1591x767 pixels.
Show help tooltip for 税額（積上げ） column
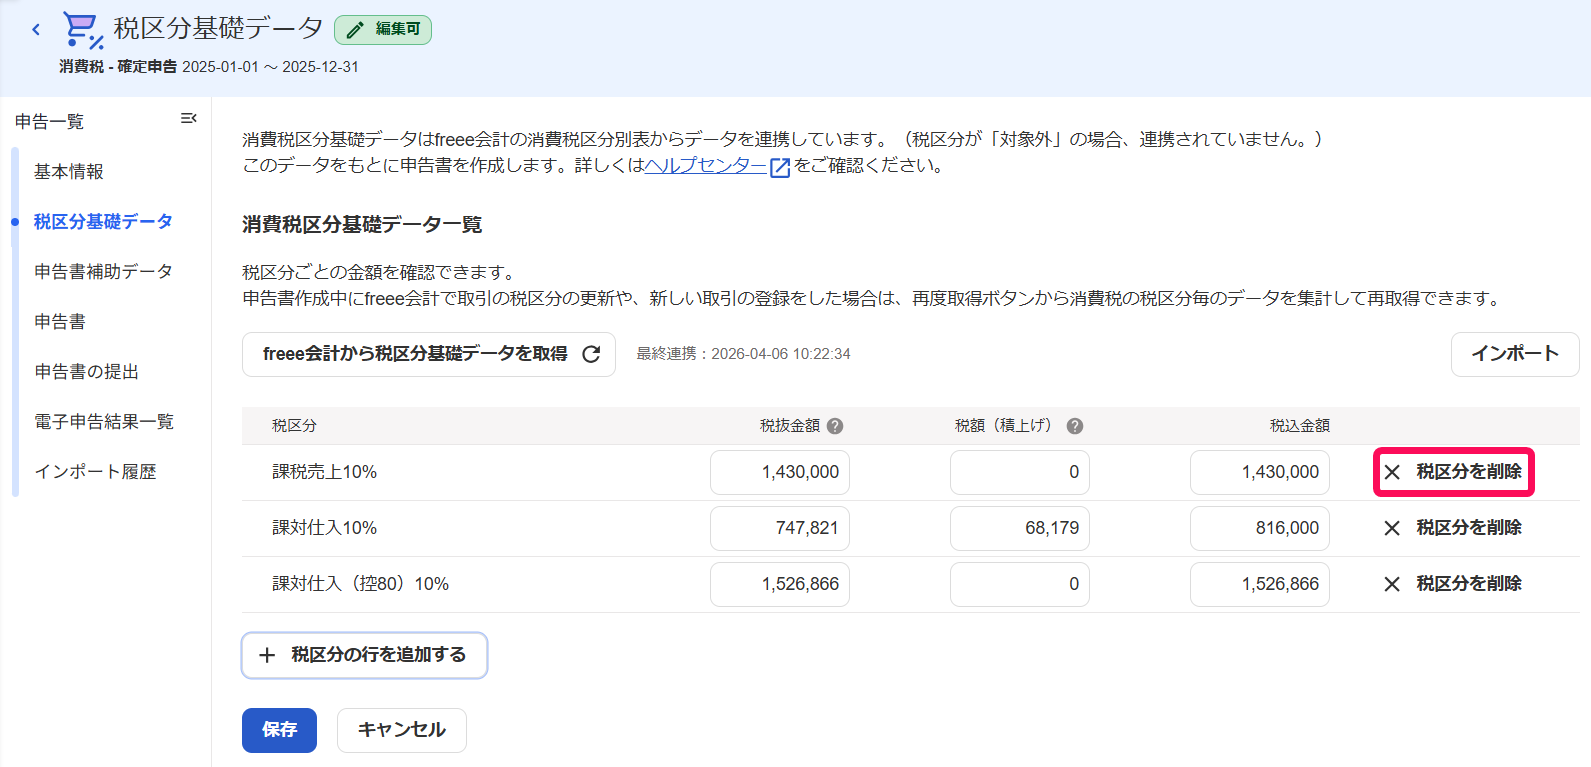1075,426
